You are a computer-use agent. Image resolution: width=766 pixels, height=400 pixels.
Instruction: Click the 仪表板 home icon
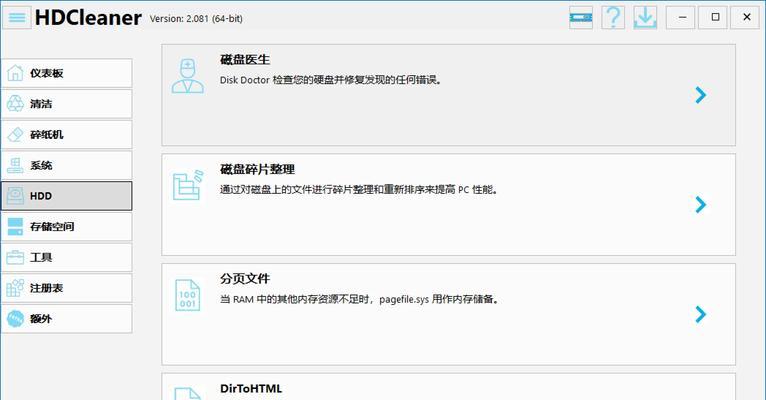[15, 73]
